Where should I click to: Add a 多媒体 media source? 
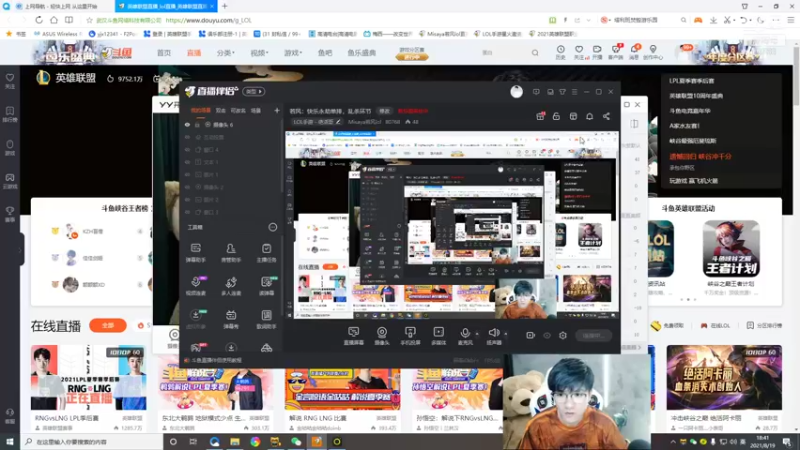click(x=438, y=336)
